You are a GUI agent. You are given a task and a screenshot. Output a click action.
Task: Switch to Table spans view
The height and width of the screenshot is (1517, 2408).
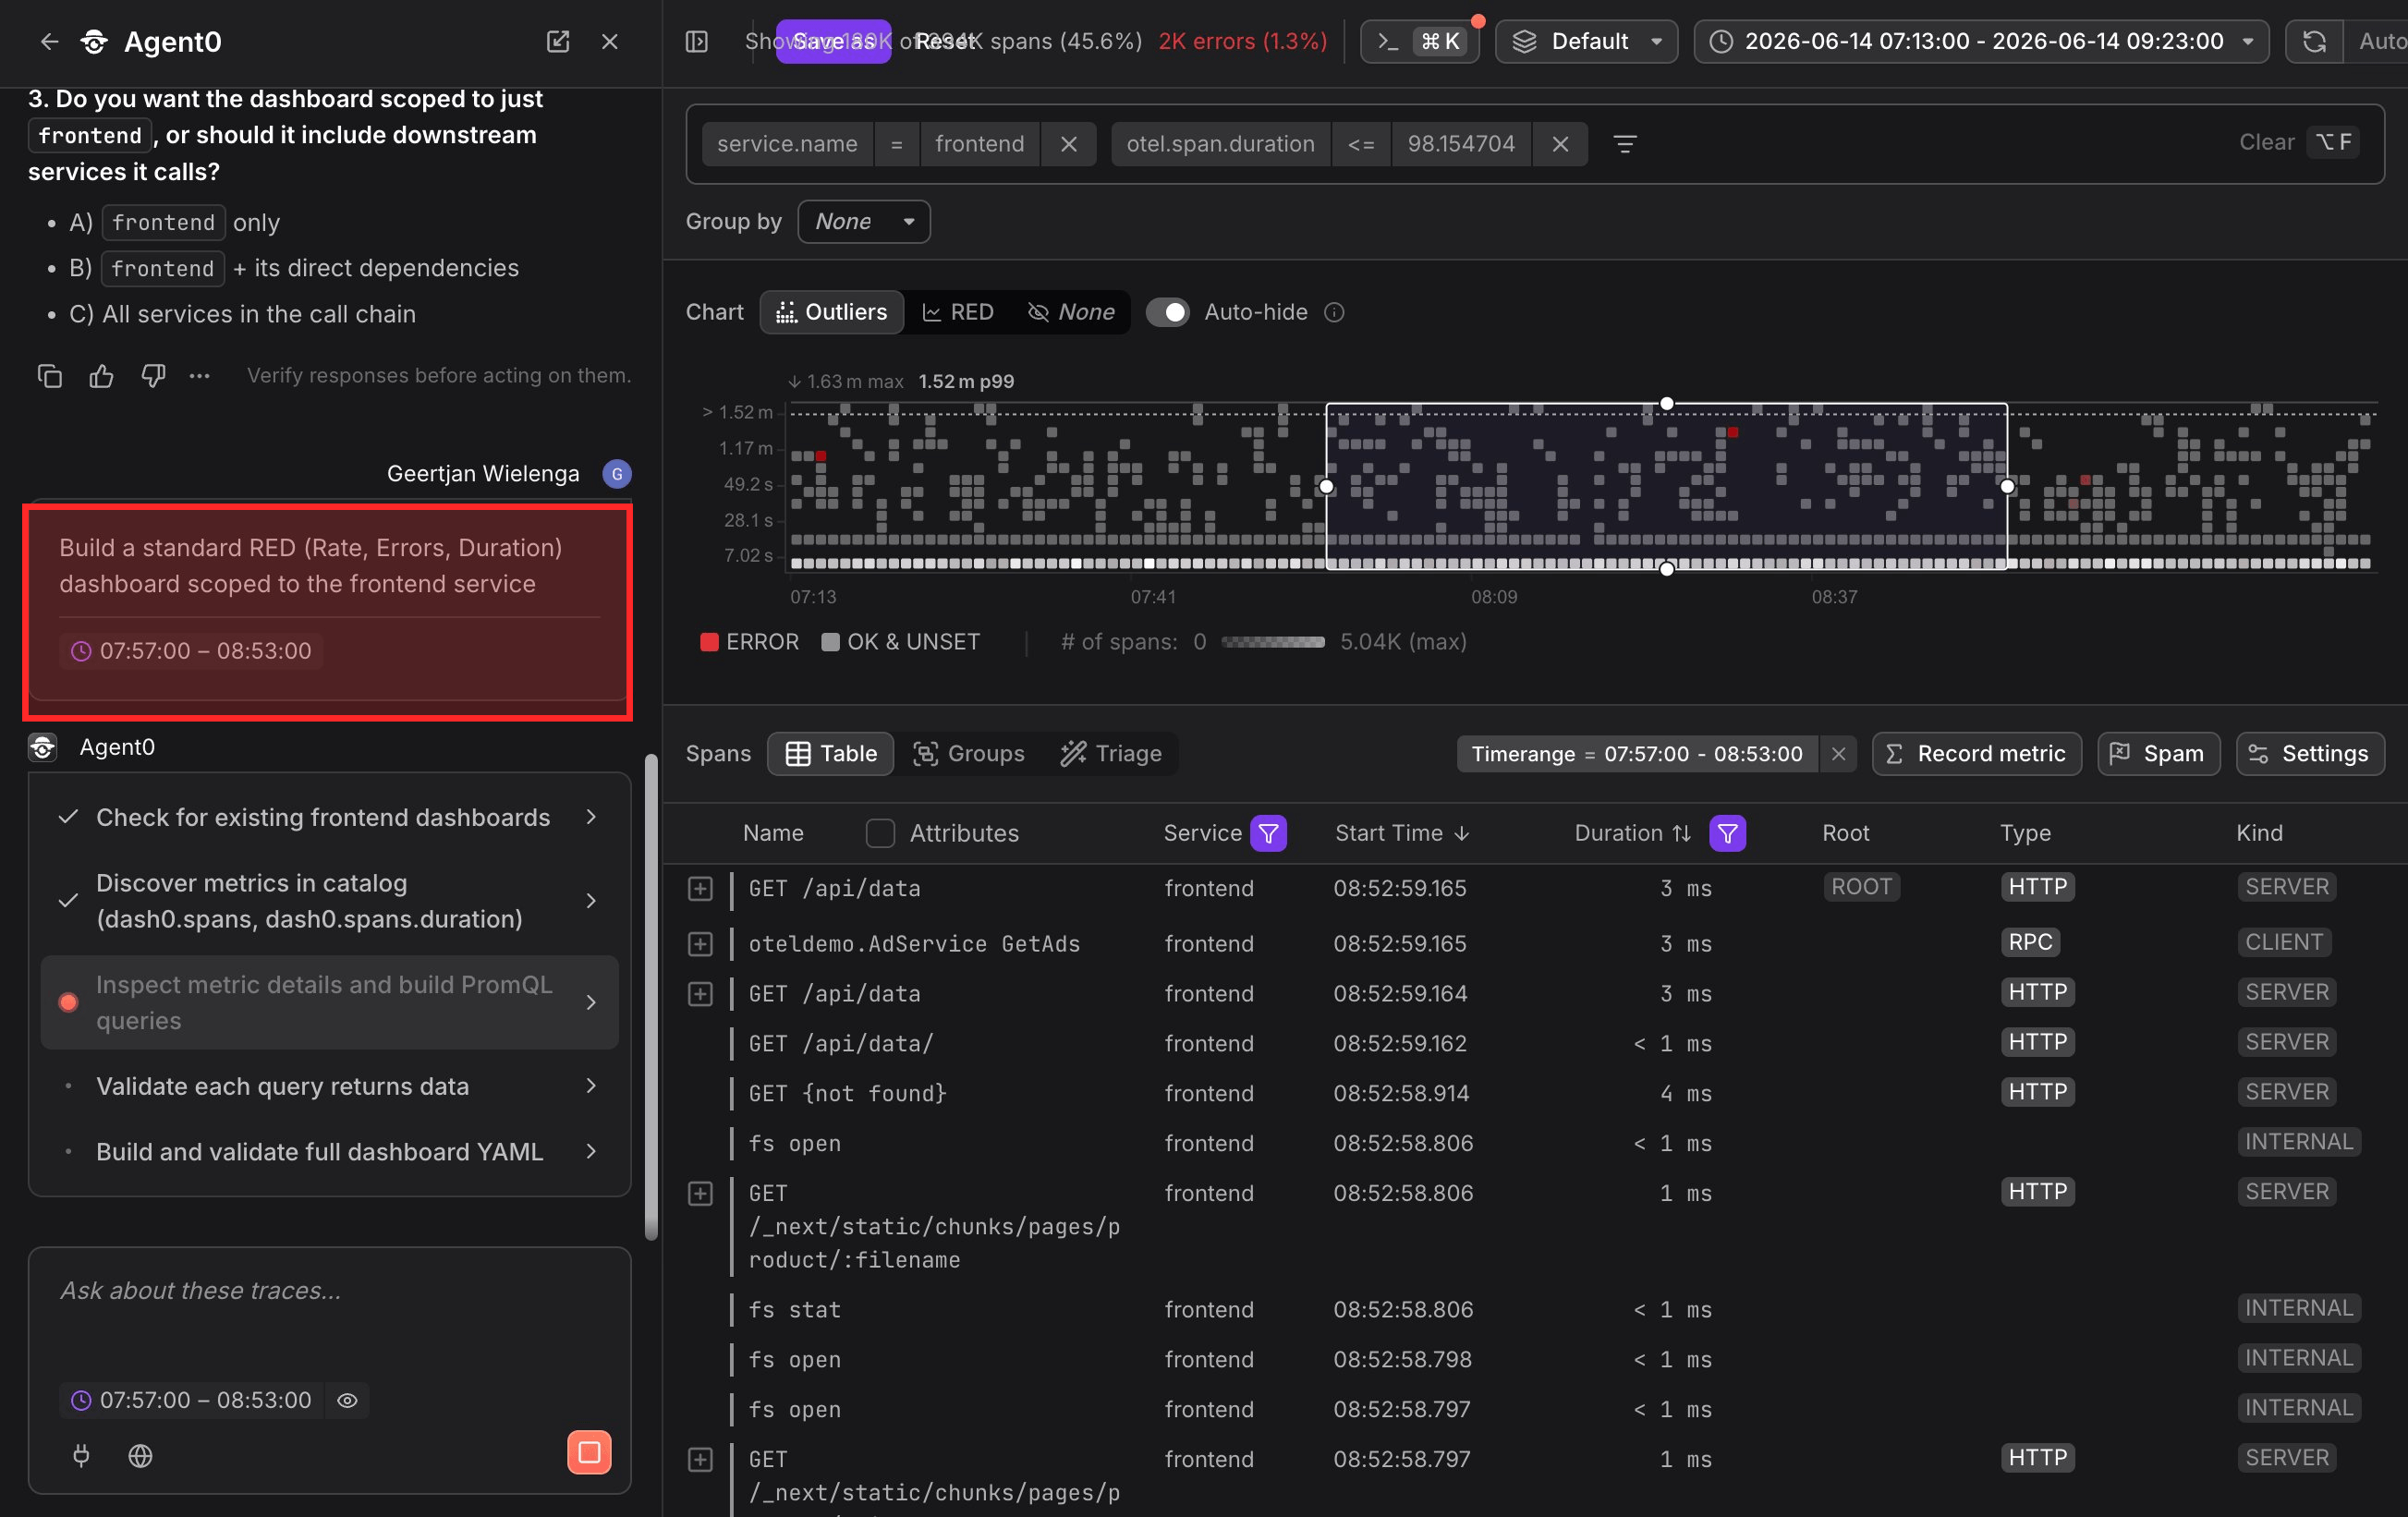tap(831, 754)
